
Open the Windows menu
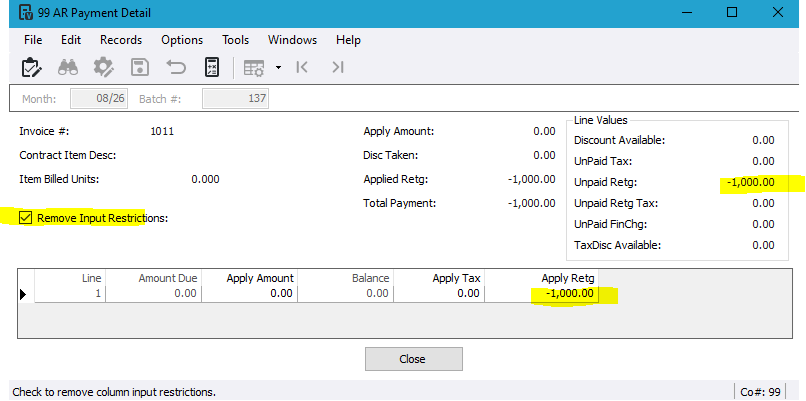[292, 40]
